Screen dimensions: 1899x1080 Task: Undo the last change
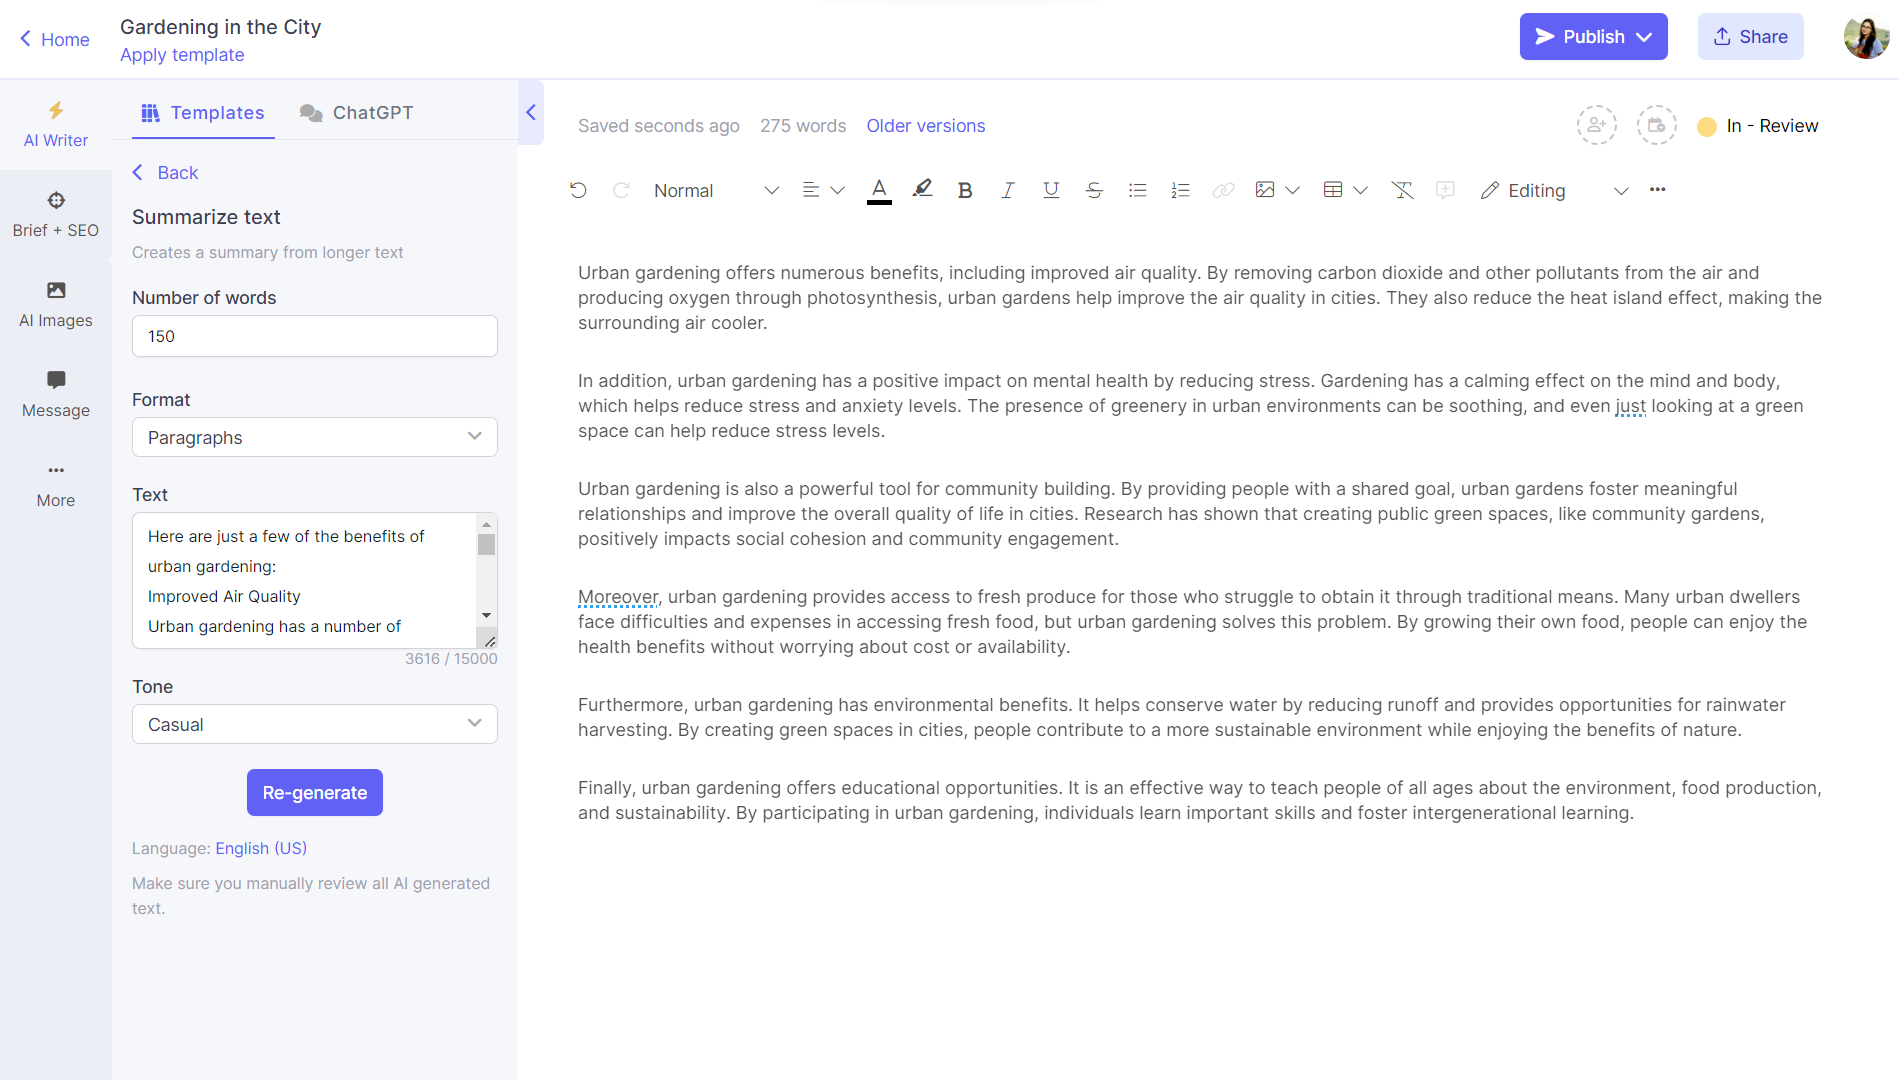pyautogui.click(x=578, y=190)
